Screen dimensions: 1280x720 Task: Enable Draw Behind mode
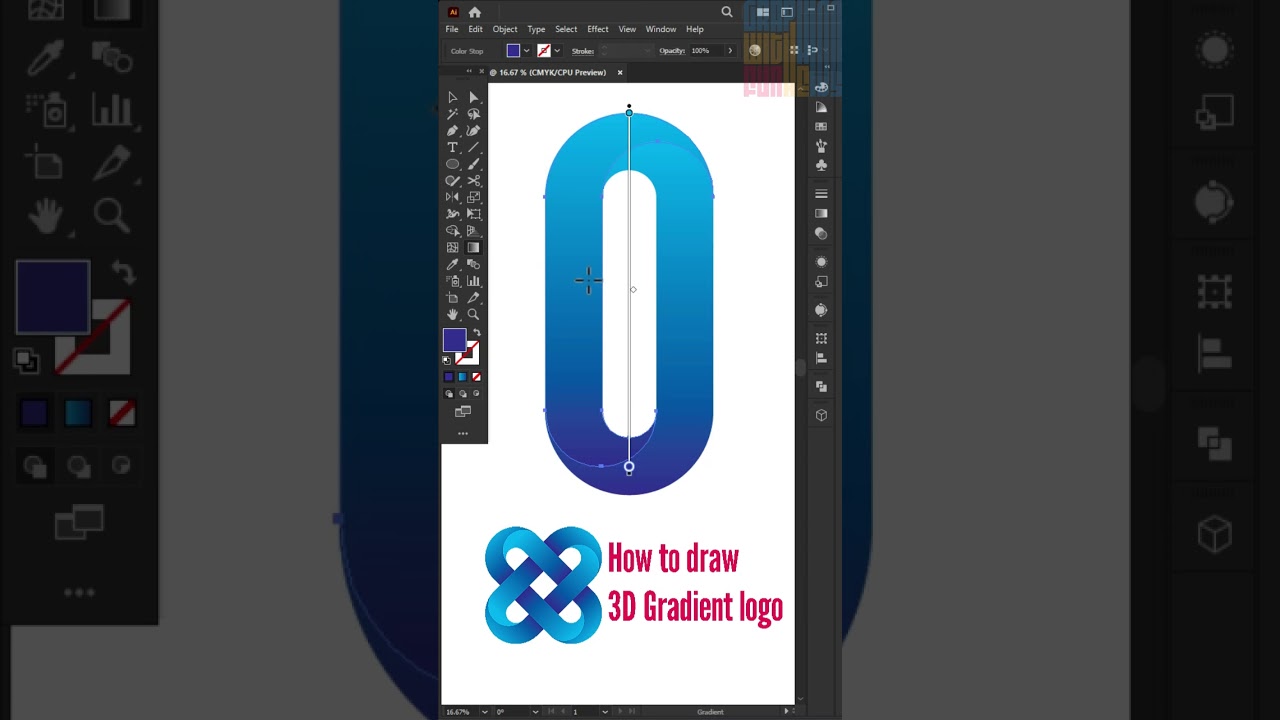462,394
